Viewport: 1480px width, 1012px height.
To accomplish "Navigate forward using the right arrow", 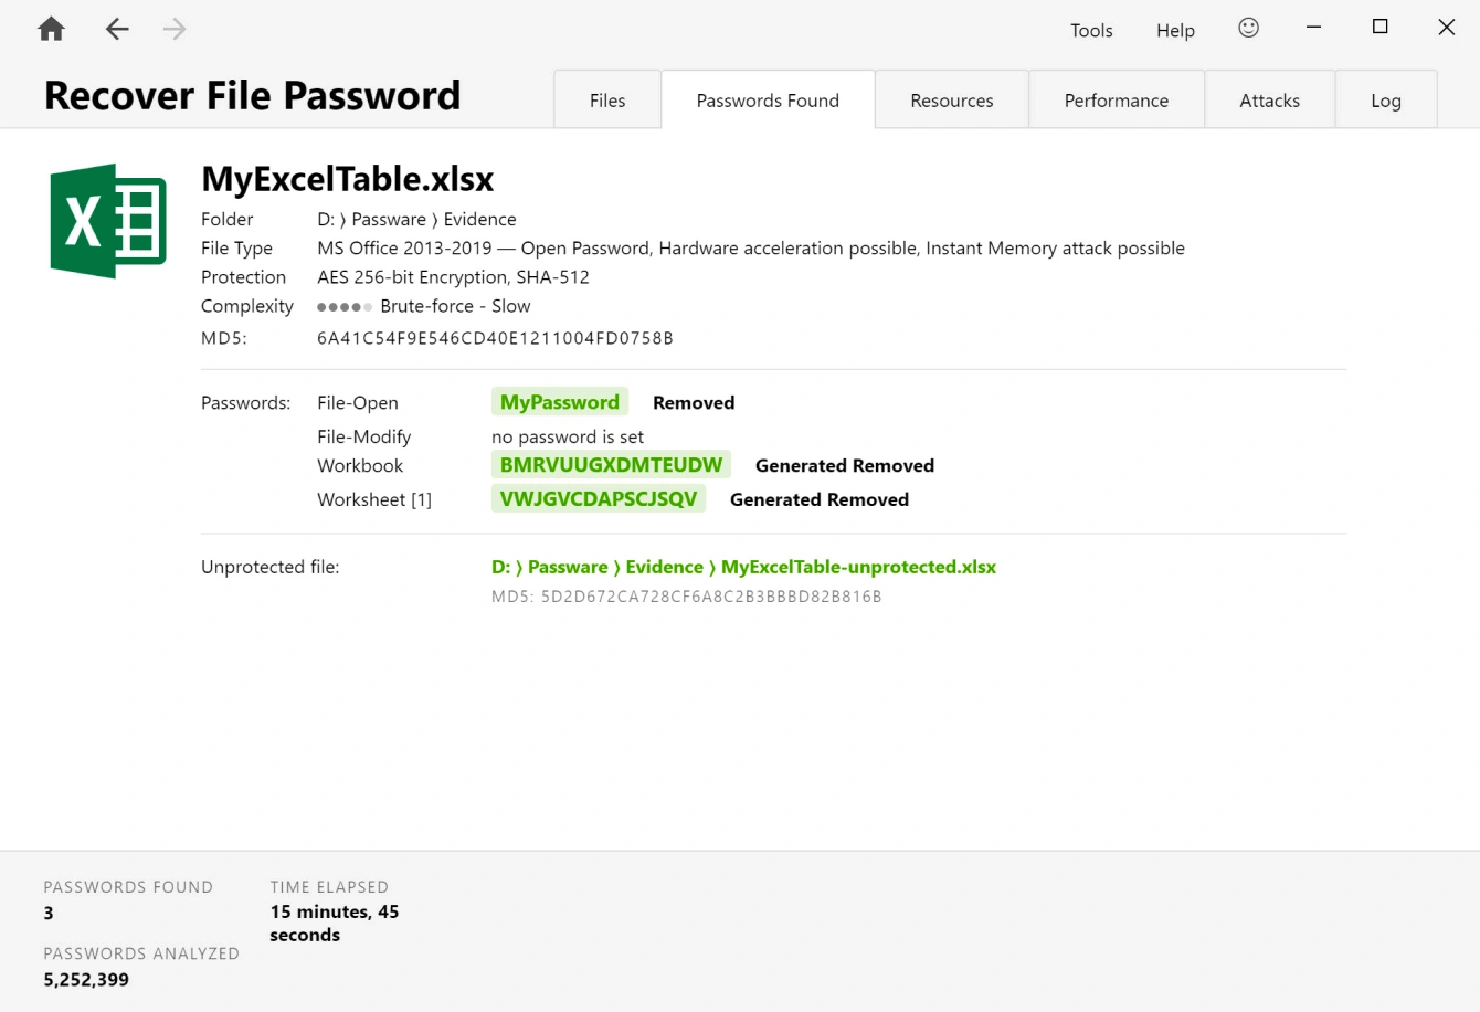I will pyautogui.click(x=174, y=29).
